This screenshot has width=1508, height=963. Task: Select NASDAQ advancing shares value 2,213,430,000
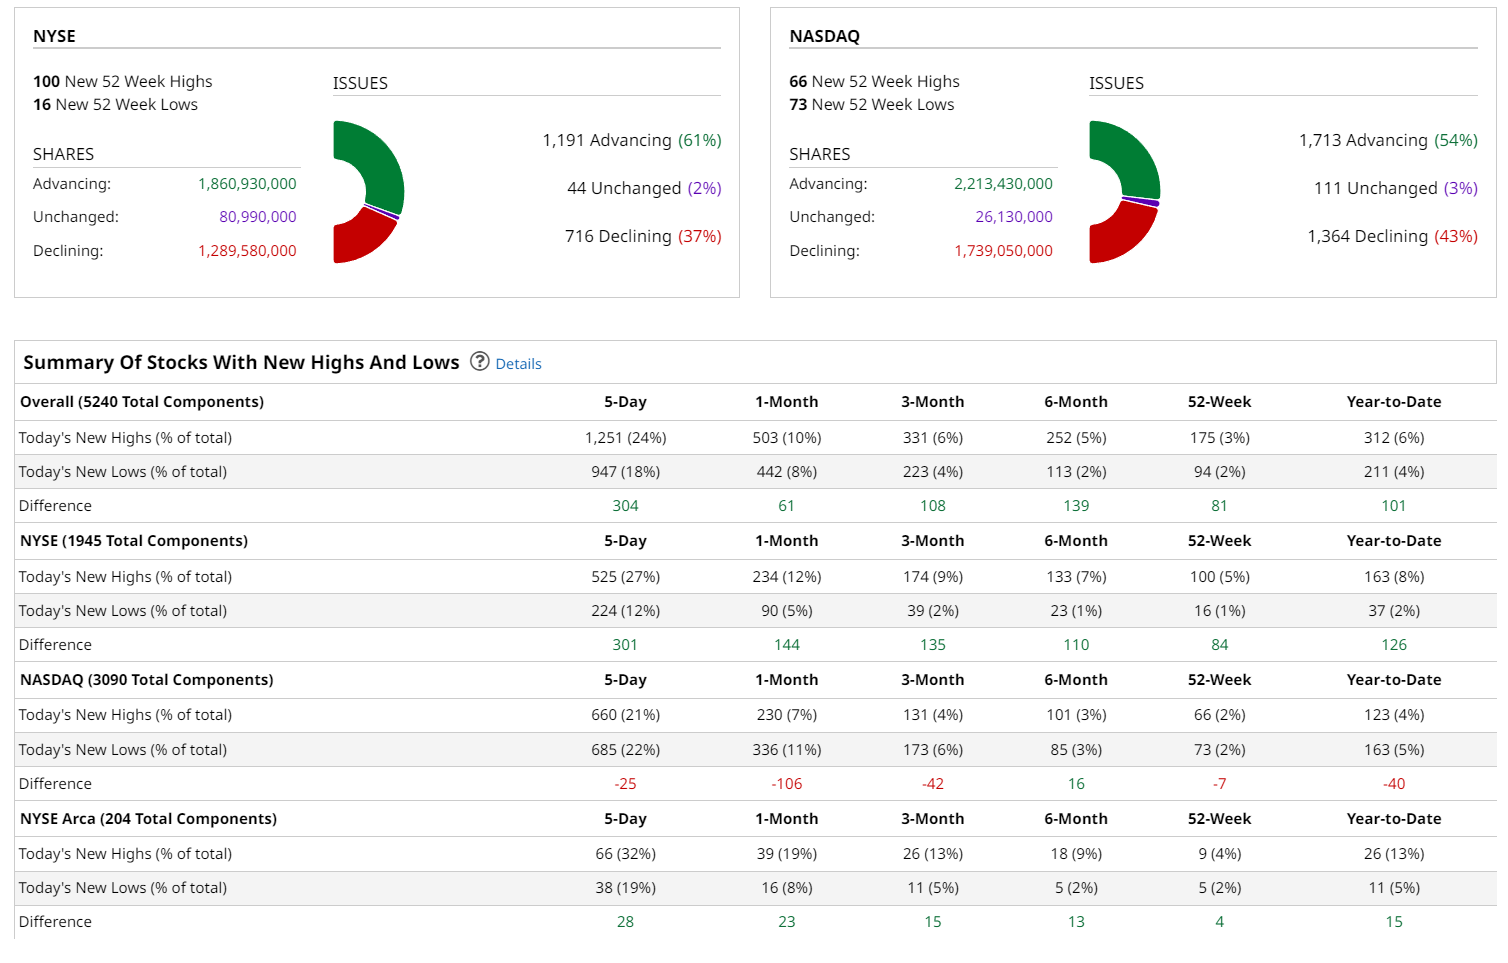[x=1003, y=184]
